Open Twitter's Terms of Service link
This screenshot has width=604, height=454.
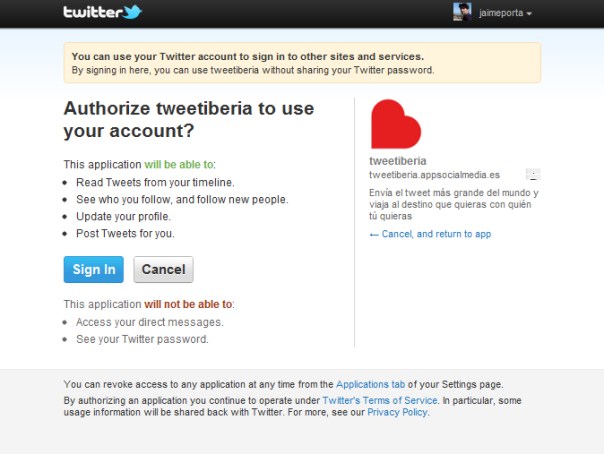[380, 400]
